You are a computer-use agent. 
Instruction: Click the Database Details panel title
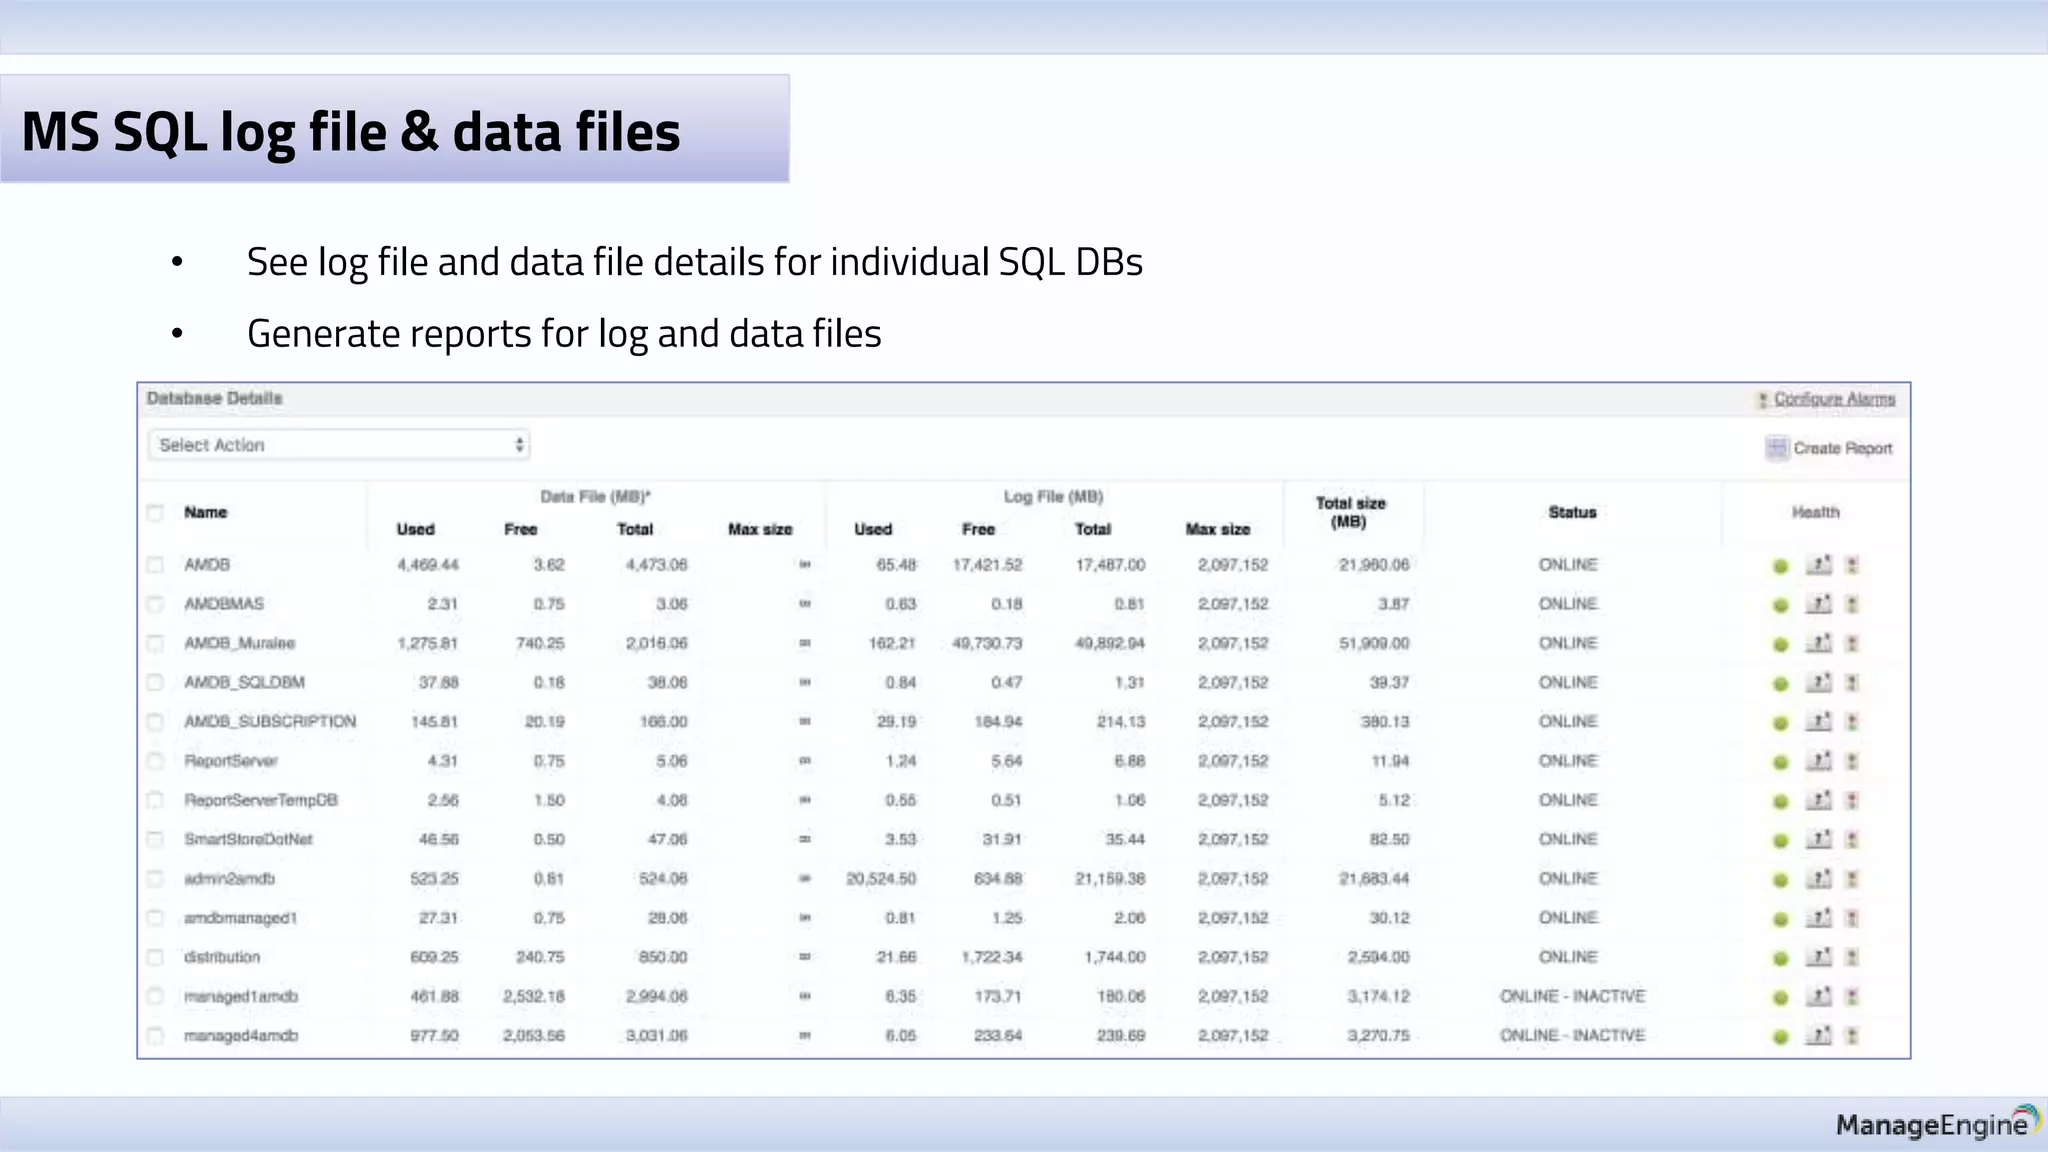click(214, 398)
